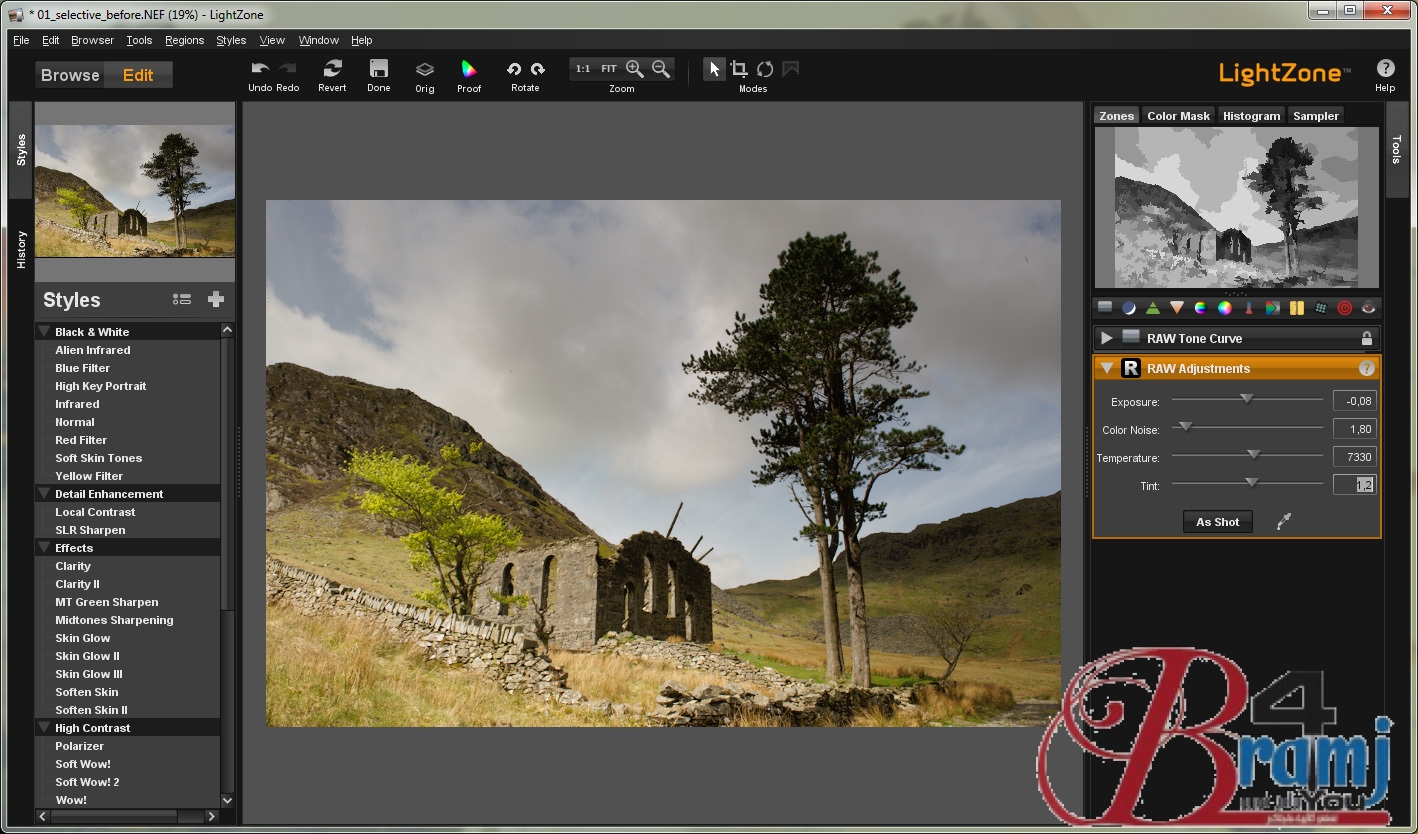Rotate the image left
The height and width of the screenshot is (834, 1418).
(513, 69)
